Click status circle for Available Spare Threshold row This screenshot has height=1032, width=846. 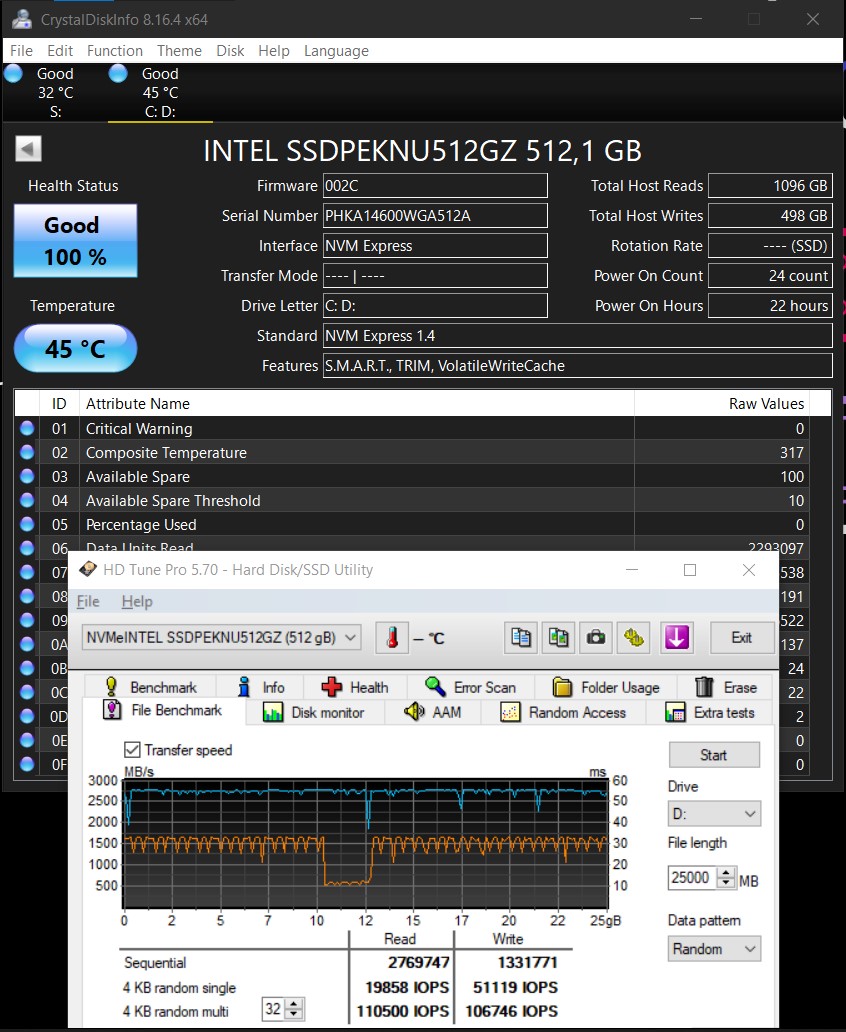tap(27, 500)
